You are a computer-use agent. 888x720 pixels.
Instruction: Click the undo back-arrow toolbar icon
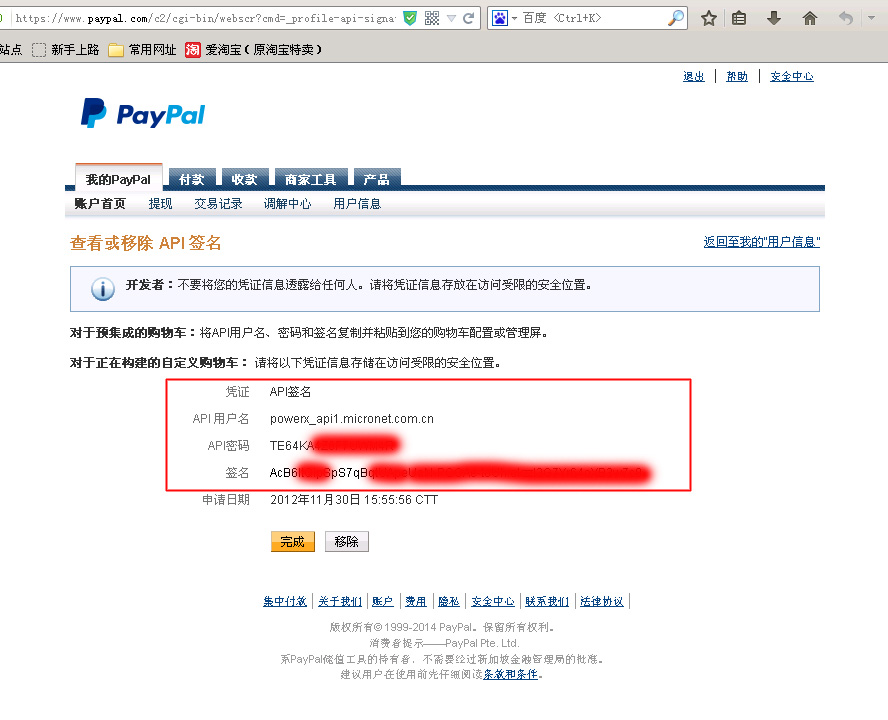coord(846,19)
